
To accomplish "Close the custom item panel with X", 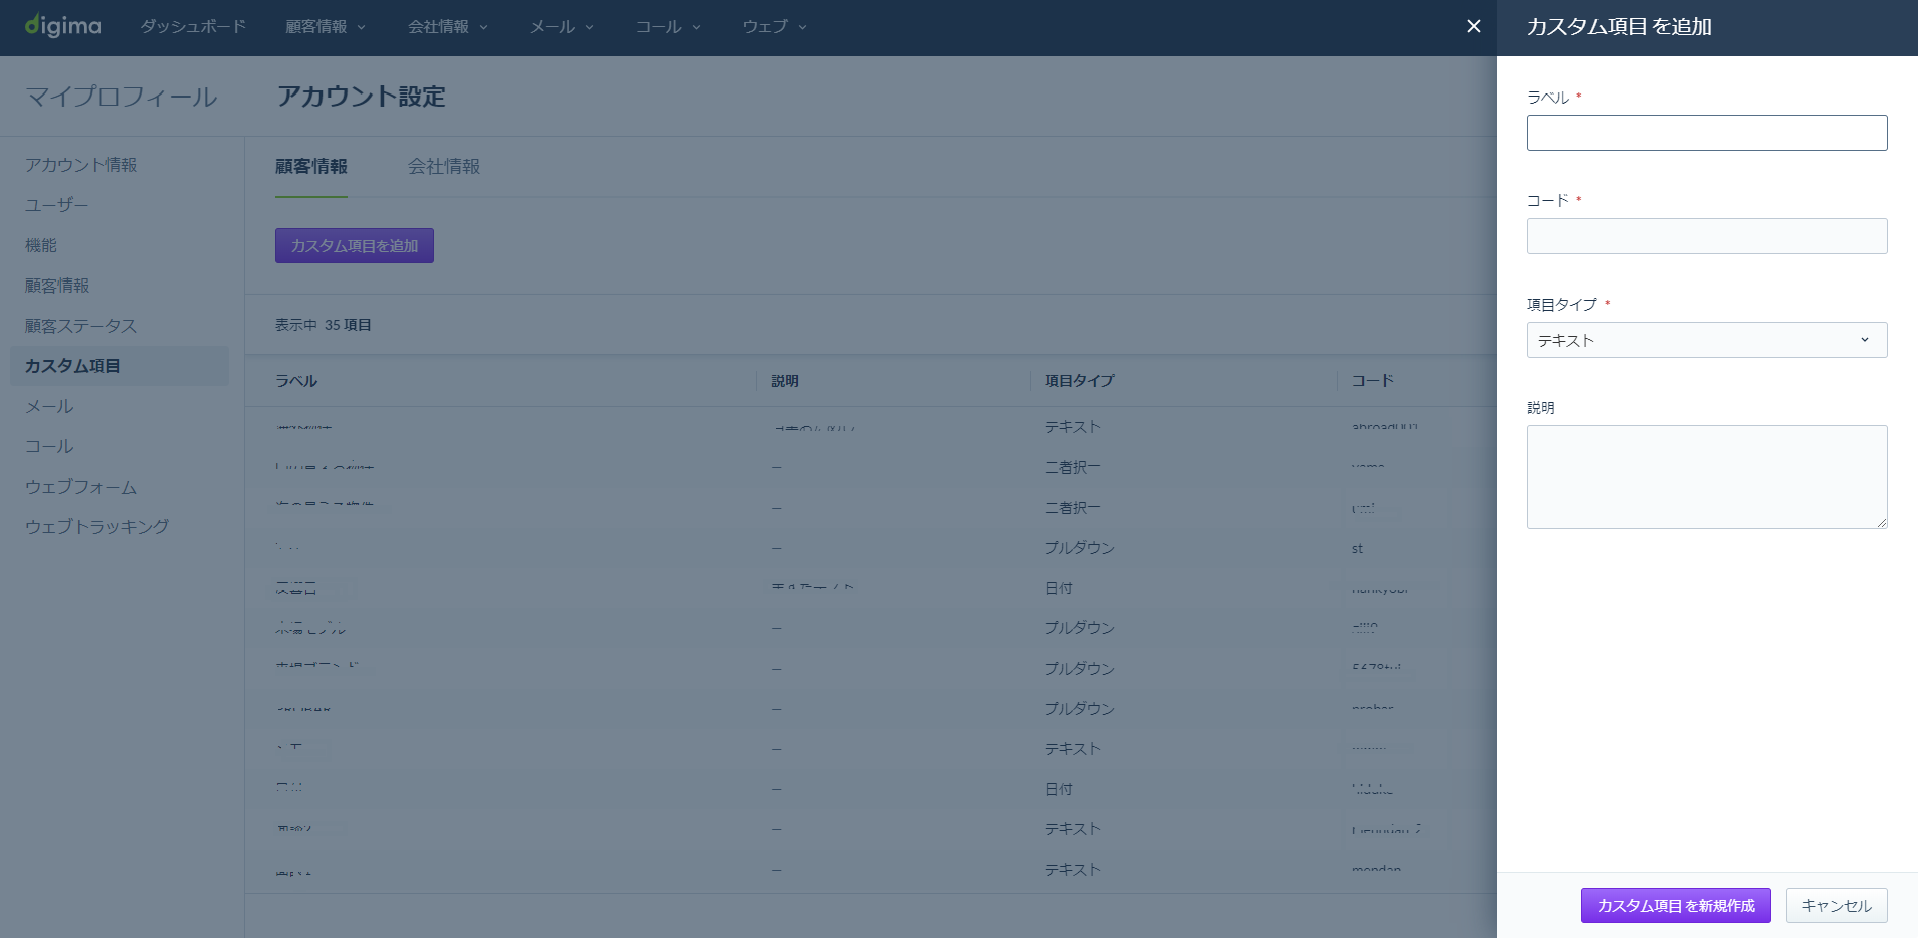I will coord(1473,26).
